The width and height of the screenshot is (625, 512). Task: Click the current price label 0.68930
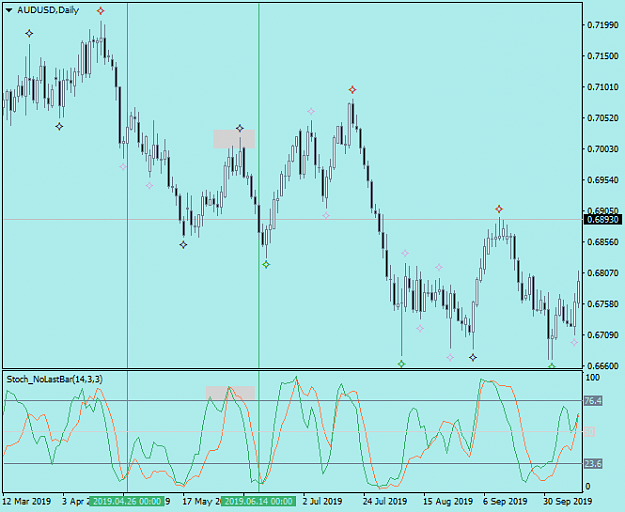tap(602, 220)
